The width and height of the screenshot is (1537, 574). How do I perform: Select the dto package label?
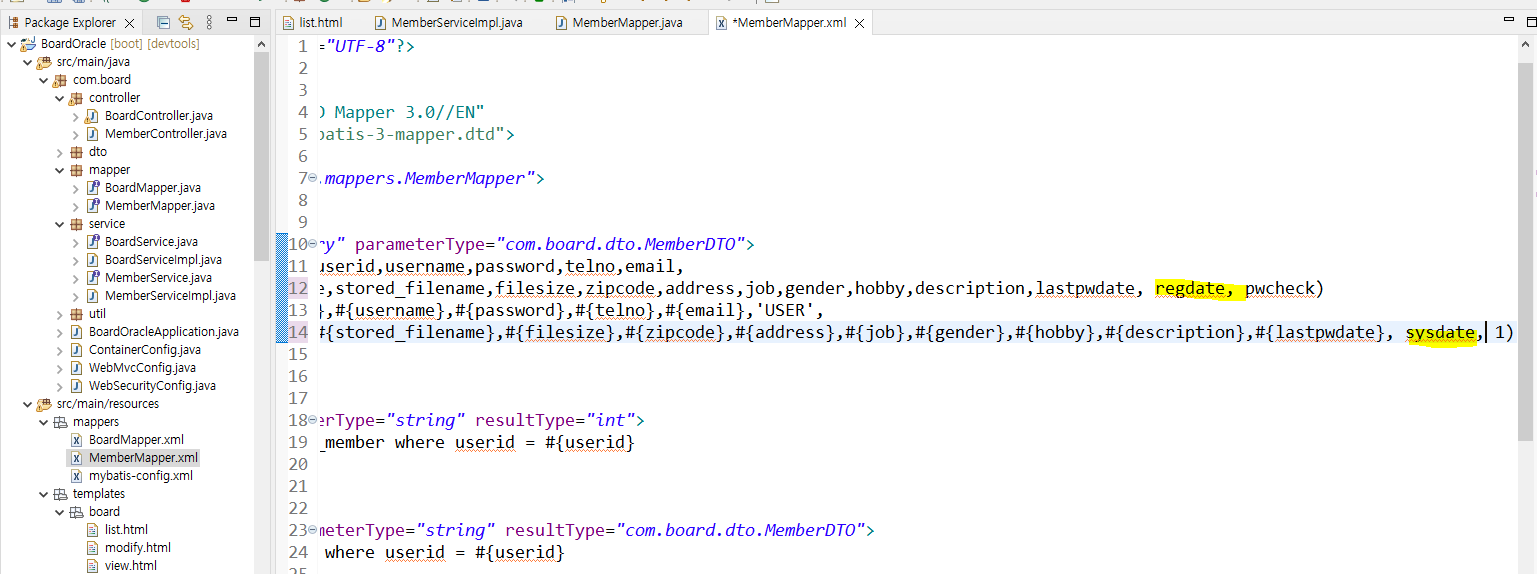tap(98, 152)
